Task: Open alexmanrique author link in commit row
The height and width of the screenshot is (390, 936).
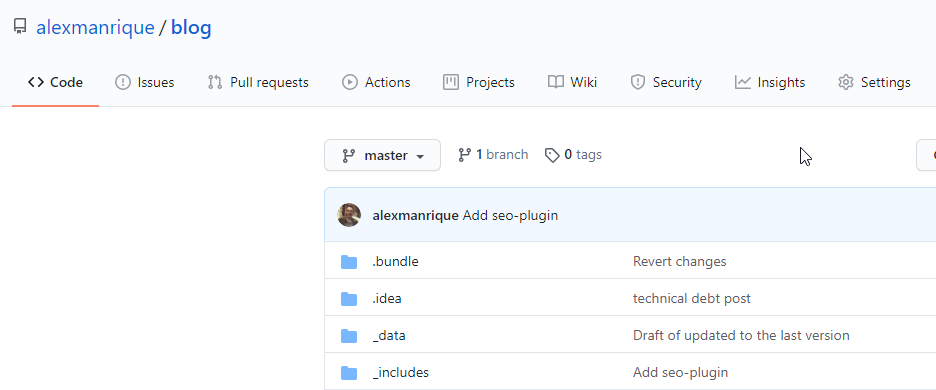Action: 415,215
